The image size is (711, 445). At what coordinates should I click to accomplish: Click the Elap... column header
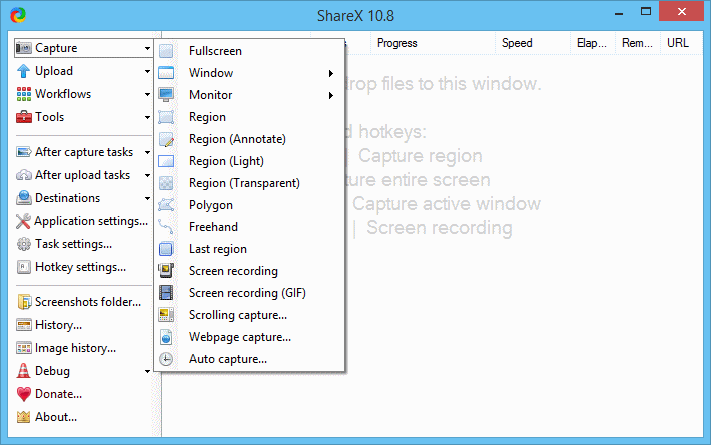(593, 43)
